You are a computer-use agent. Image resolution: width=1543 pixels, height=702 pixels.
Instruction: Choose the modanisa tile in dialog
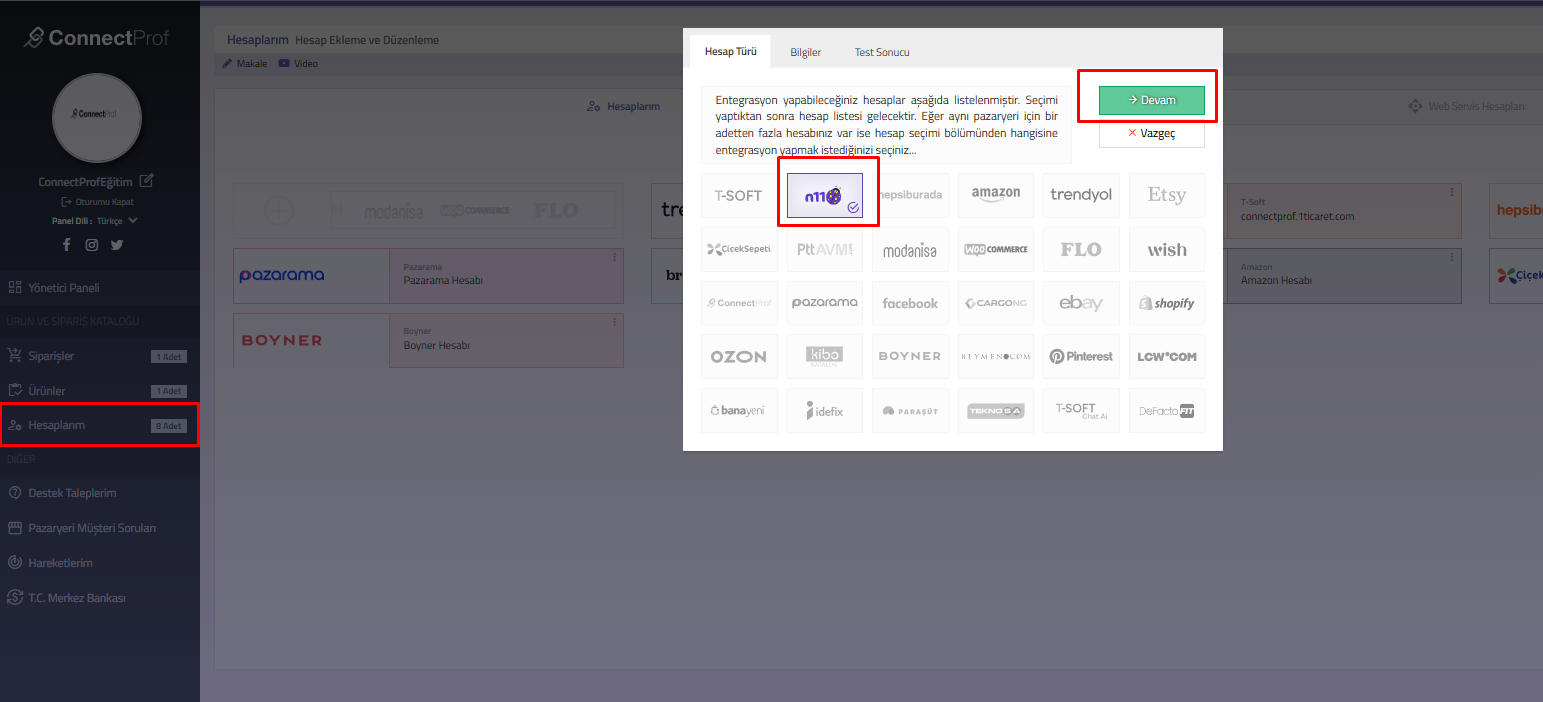point(910,249)
